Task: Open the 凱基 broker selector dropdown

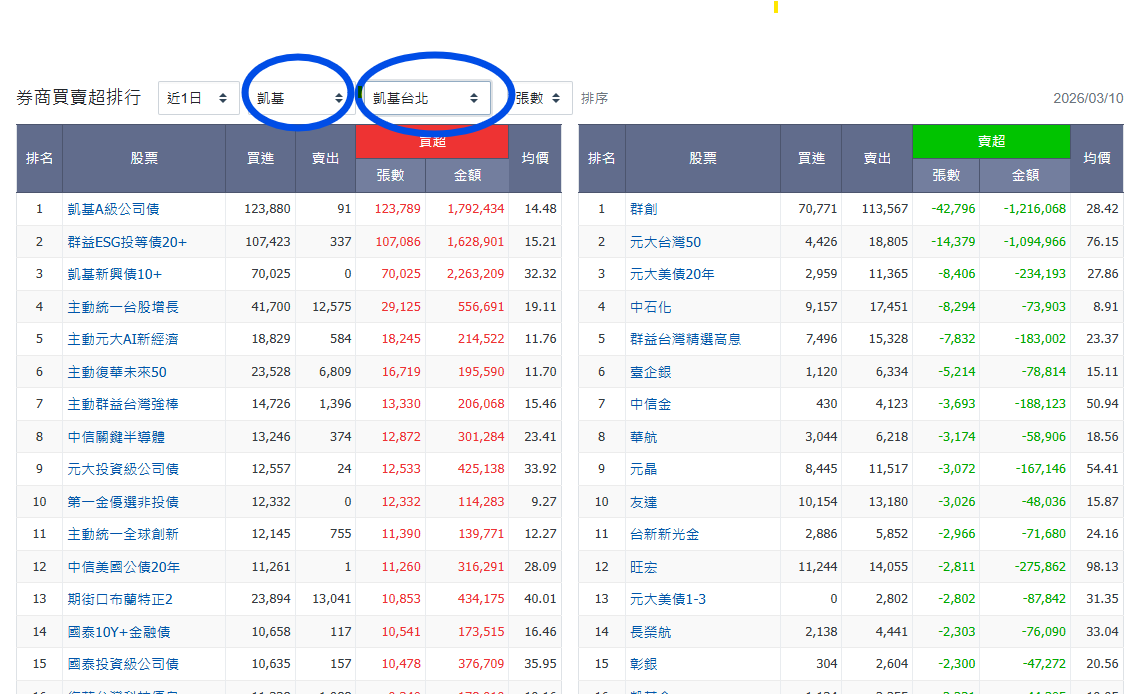Action: pos(295,97)
